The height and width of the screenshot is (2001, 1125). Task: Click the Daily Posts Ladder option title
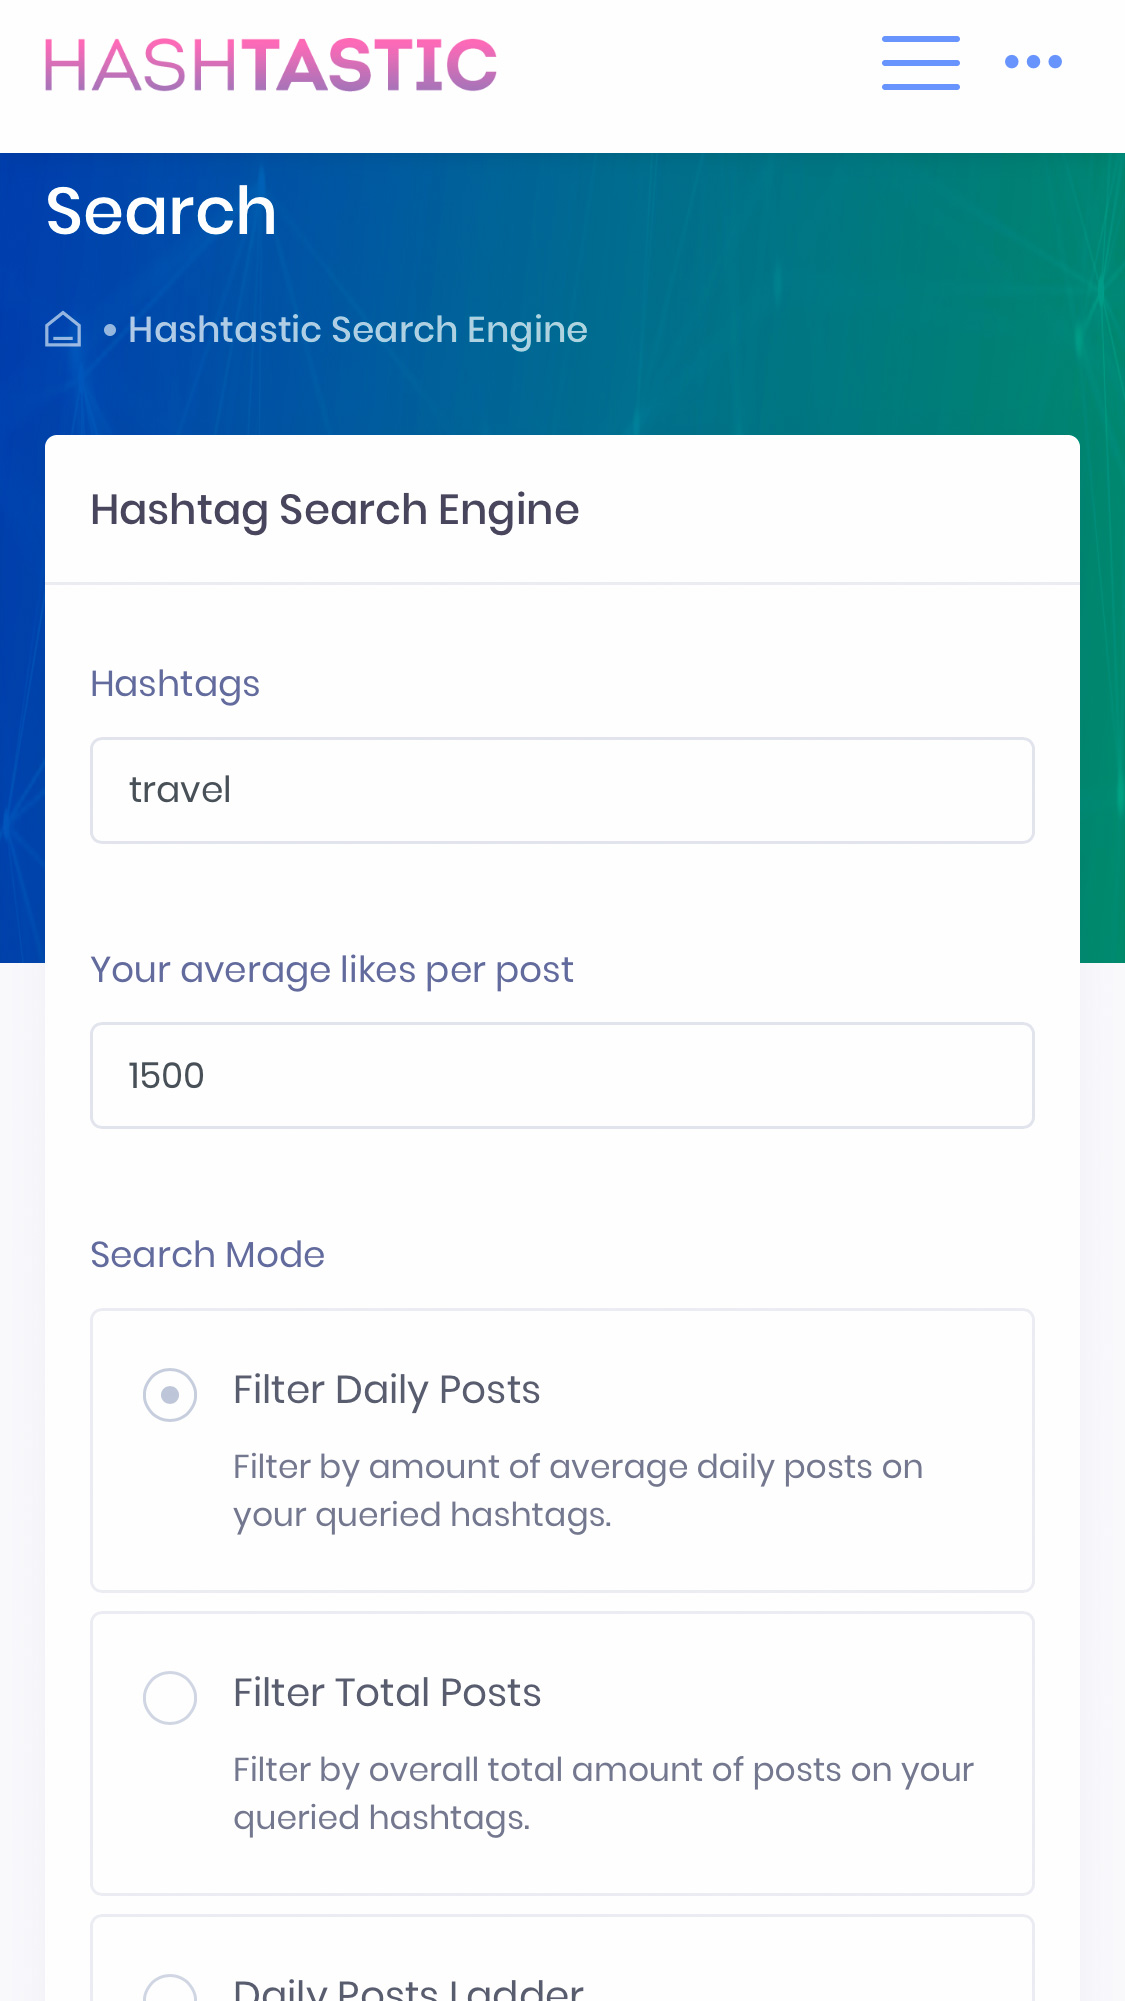click(x=408, y=1990)
